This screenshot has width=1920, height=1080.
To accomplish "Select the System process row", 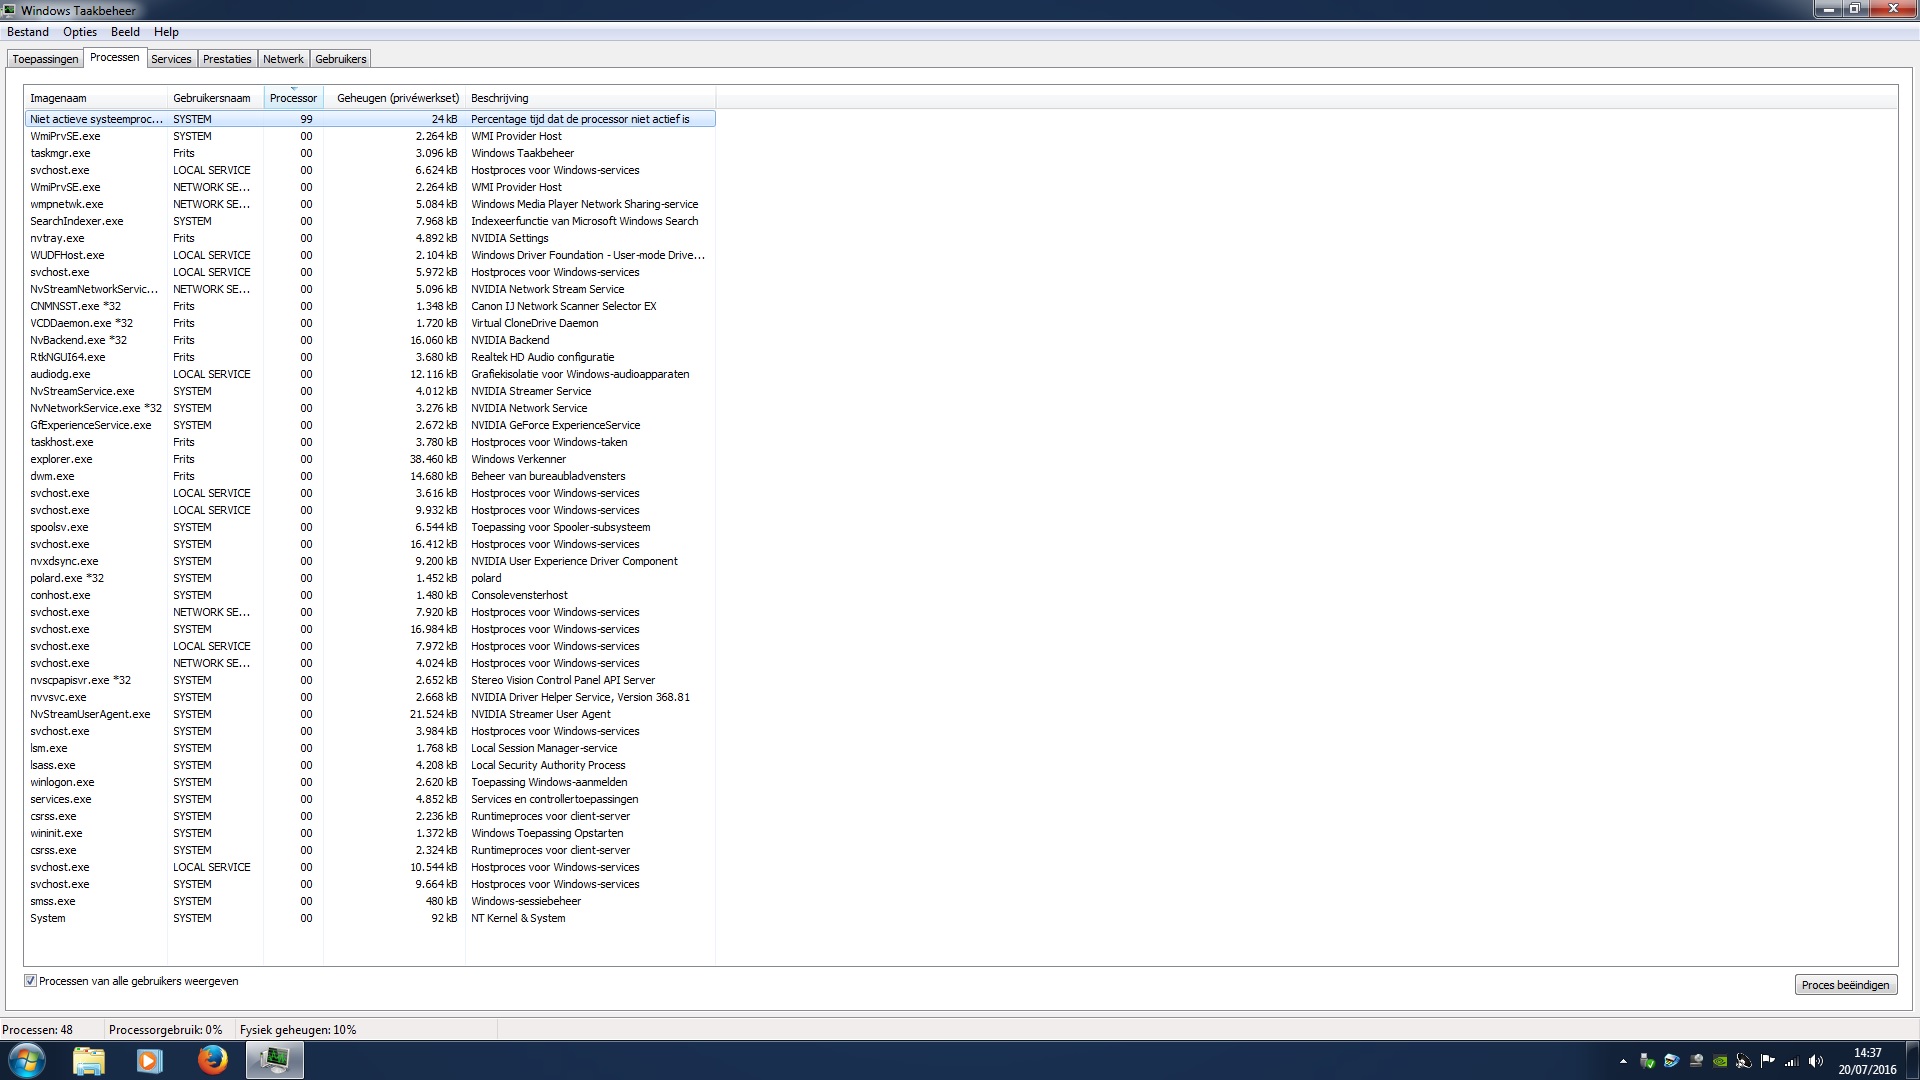I will pyautogui.click(x=370, y=918).
